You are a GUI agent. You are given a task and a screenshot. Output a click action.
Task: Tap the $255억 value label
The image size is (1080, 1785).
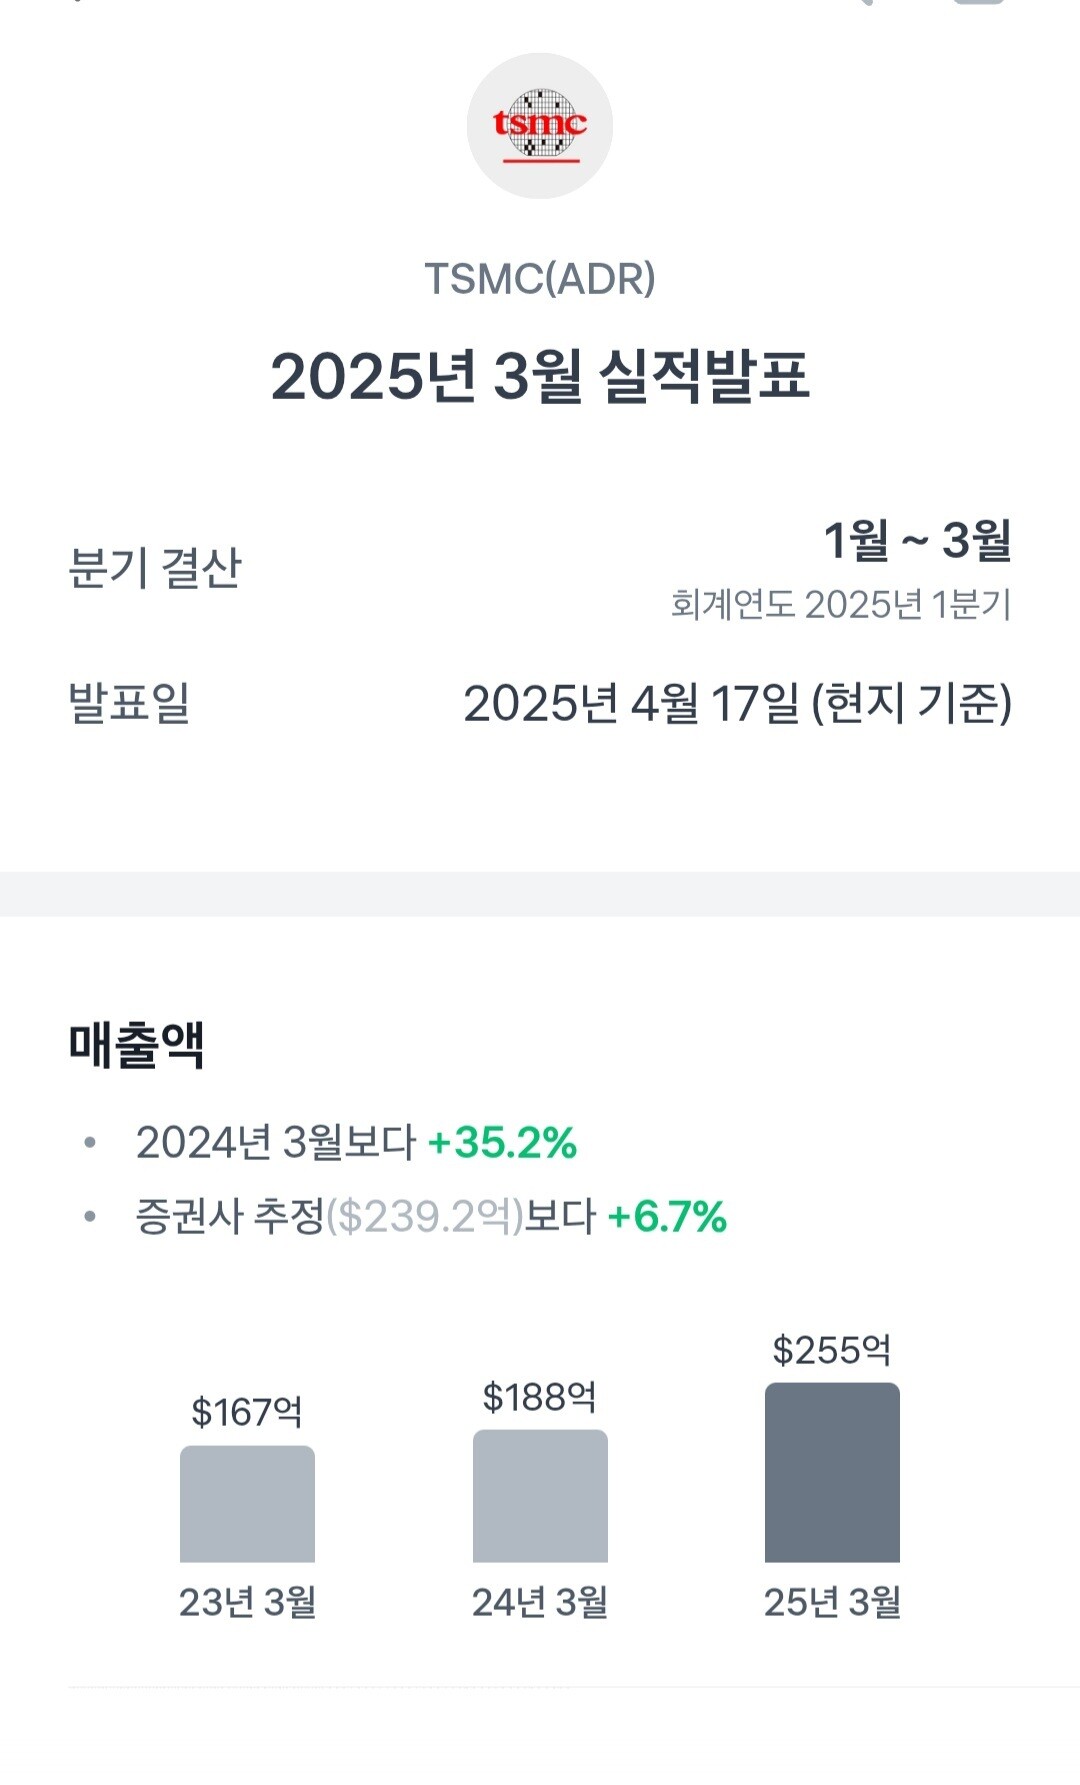(x=832, y=1351)
